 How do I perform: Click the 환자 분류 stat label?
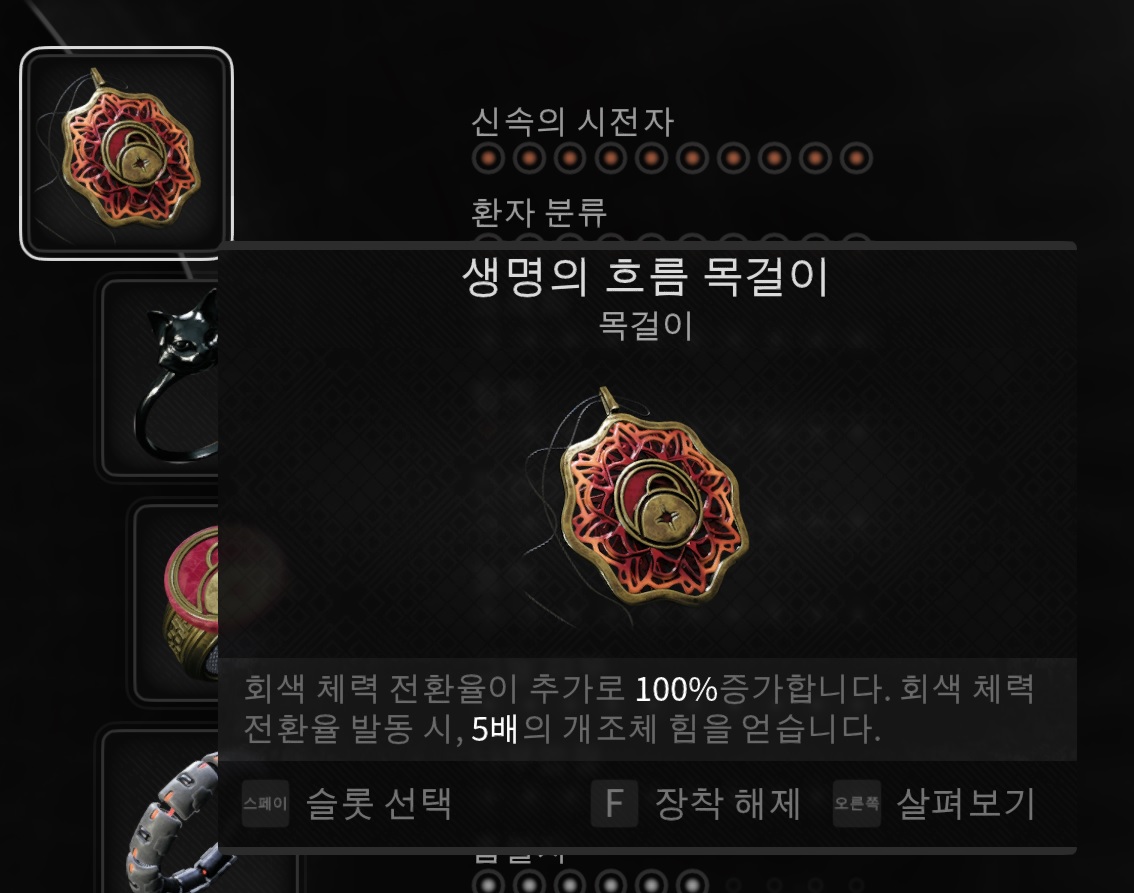pos(539,213)
